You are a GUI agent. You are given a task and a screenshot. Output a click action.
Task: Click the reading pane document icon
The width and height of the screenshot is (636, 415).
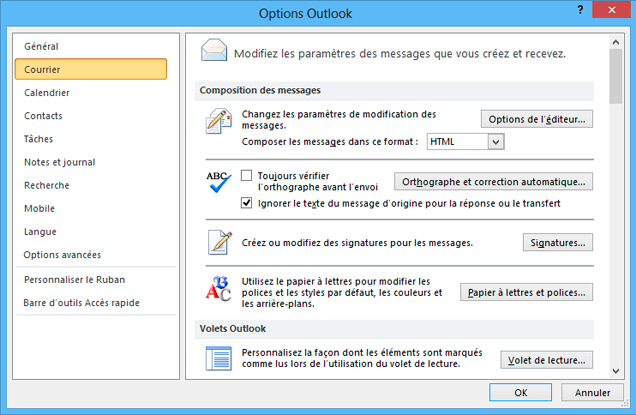[x=218, y=358]
